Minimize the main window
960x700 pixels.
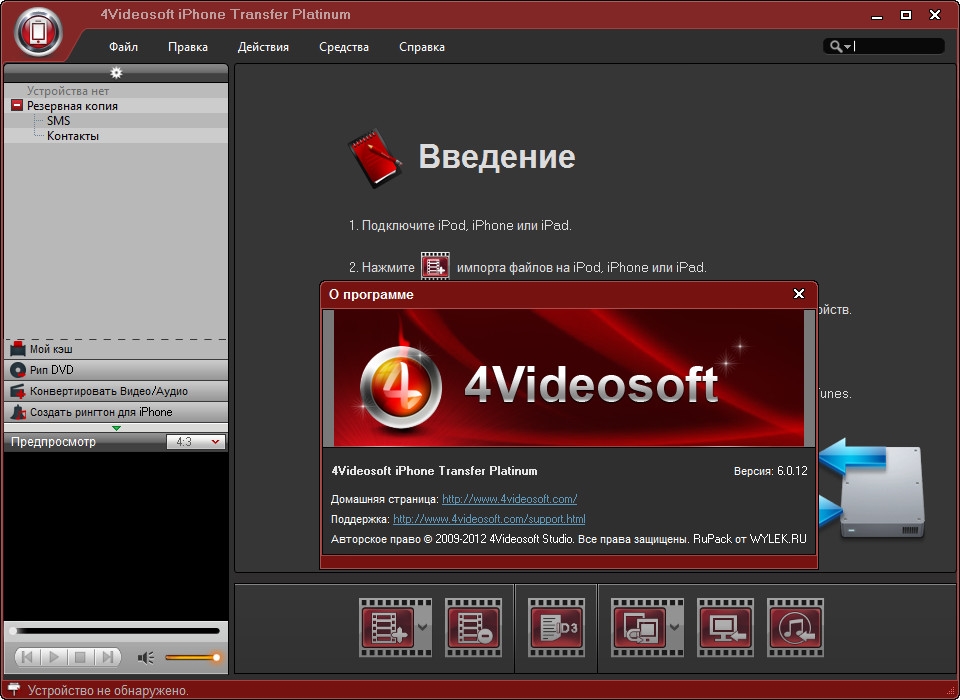[x=877, y=15]
